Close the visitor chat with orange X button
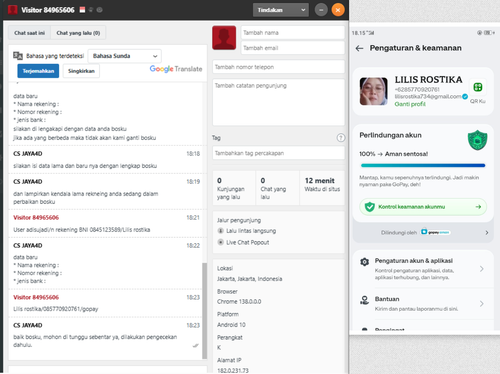The height and width of the screenshot is (374, 500). (338, 10)
